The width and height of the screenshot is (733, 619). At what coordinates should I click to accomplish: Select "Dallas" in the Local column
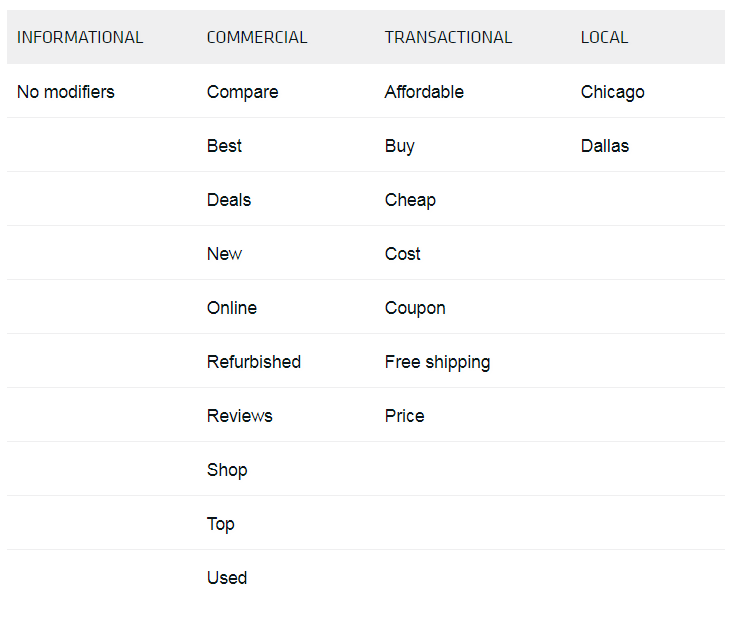point(605,146)
